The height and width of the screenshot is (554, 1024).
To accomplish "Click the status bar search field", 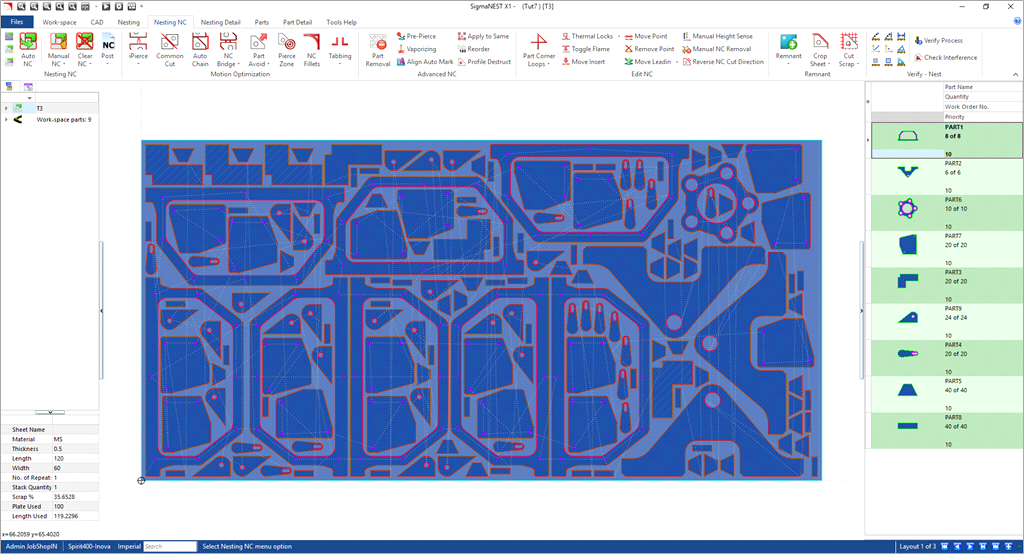I will click(x=170, y=546).
